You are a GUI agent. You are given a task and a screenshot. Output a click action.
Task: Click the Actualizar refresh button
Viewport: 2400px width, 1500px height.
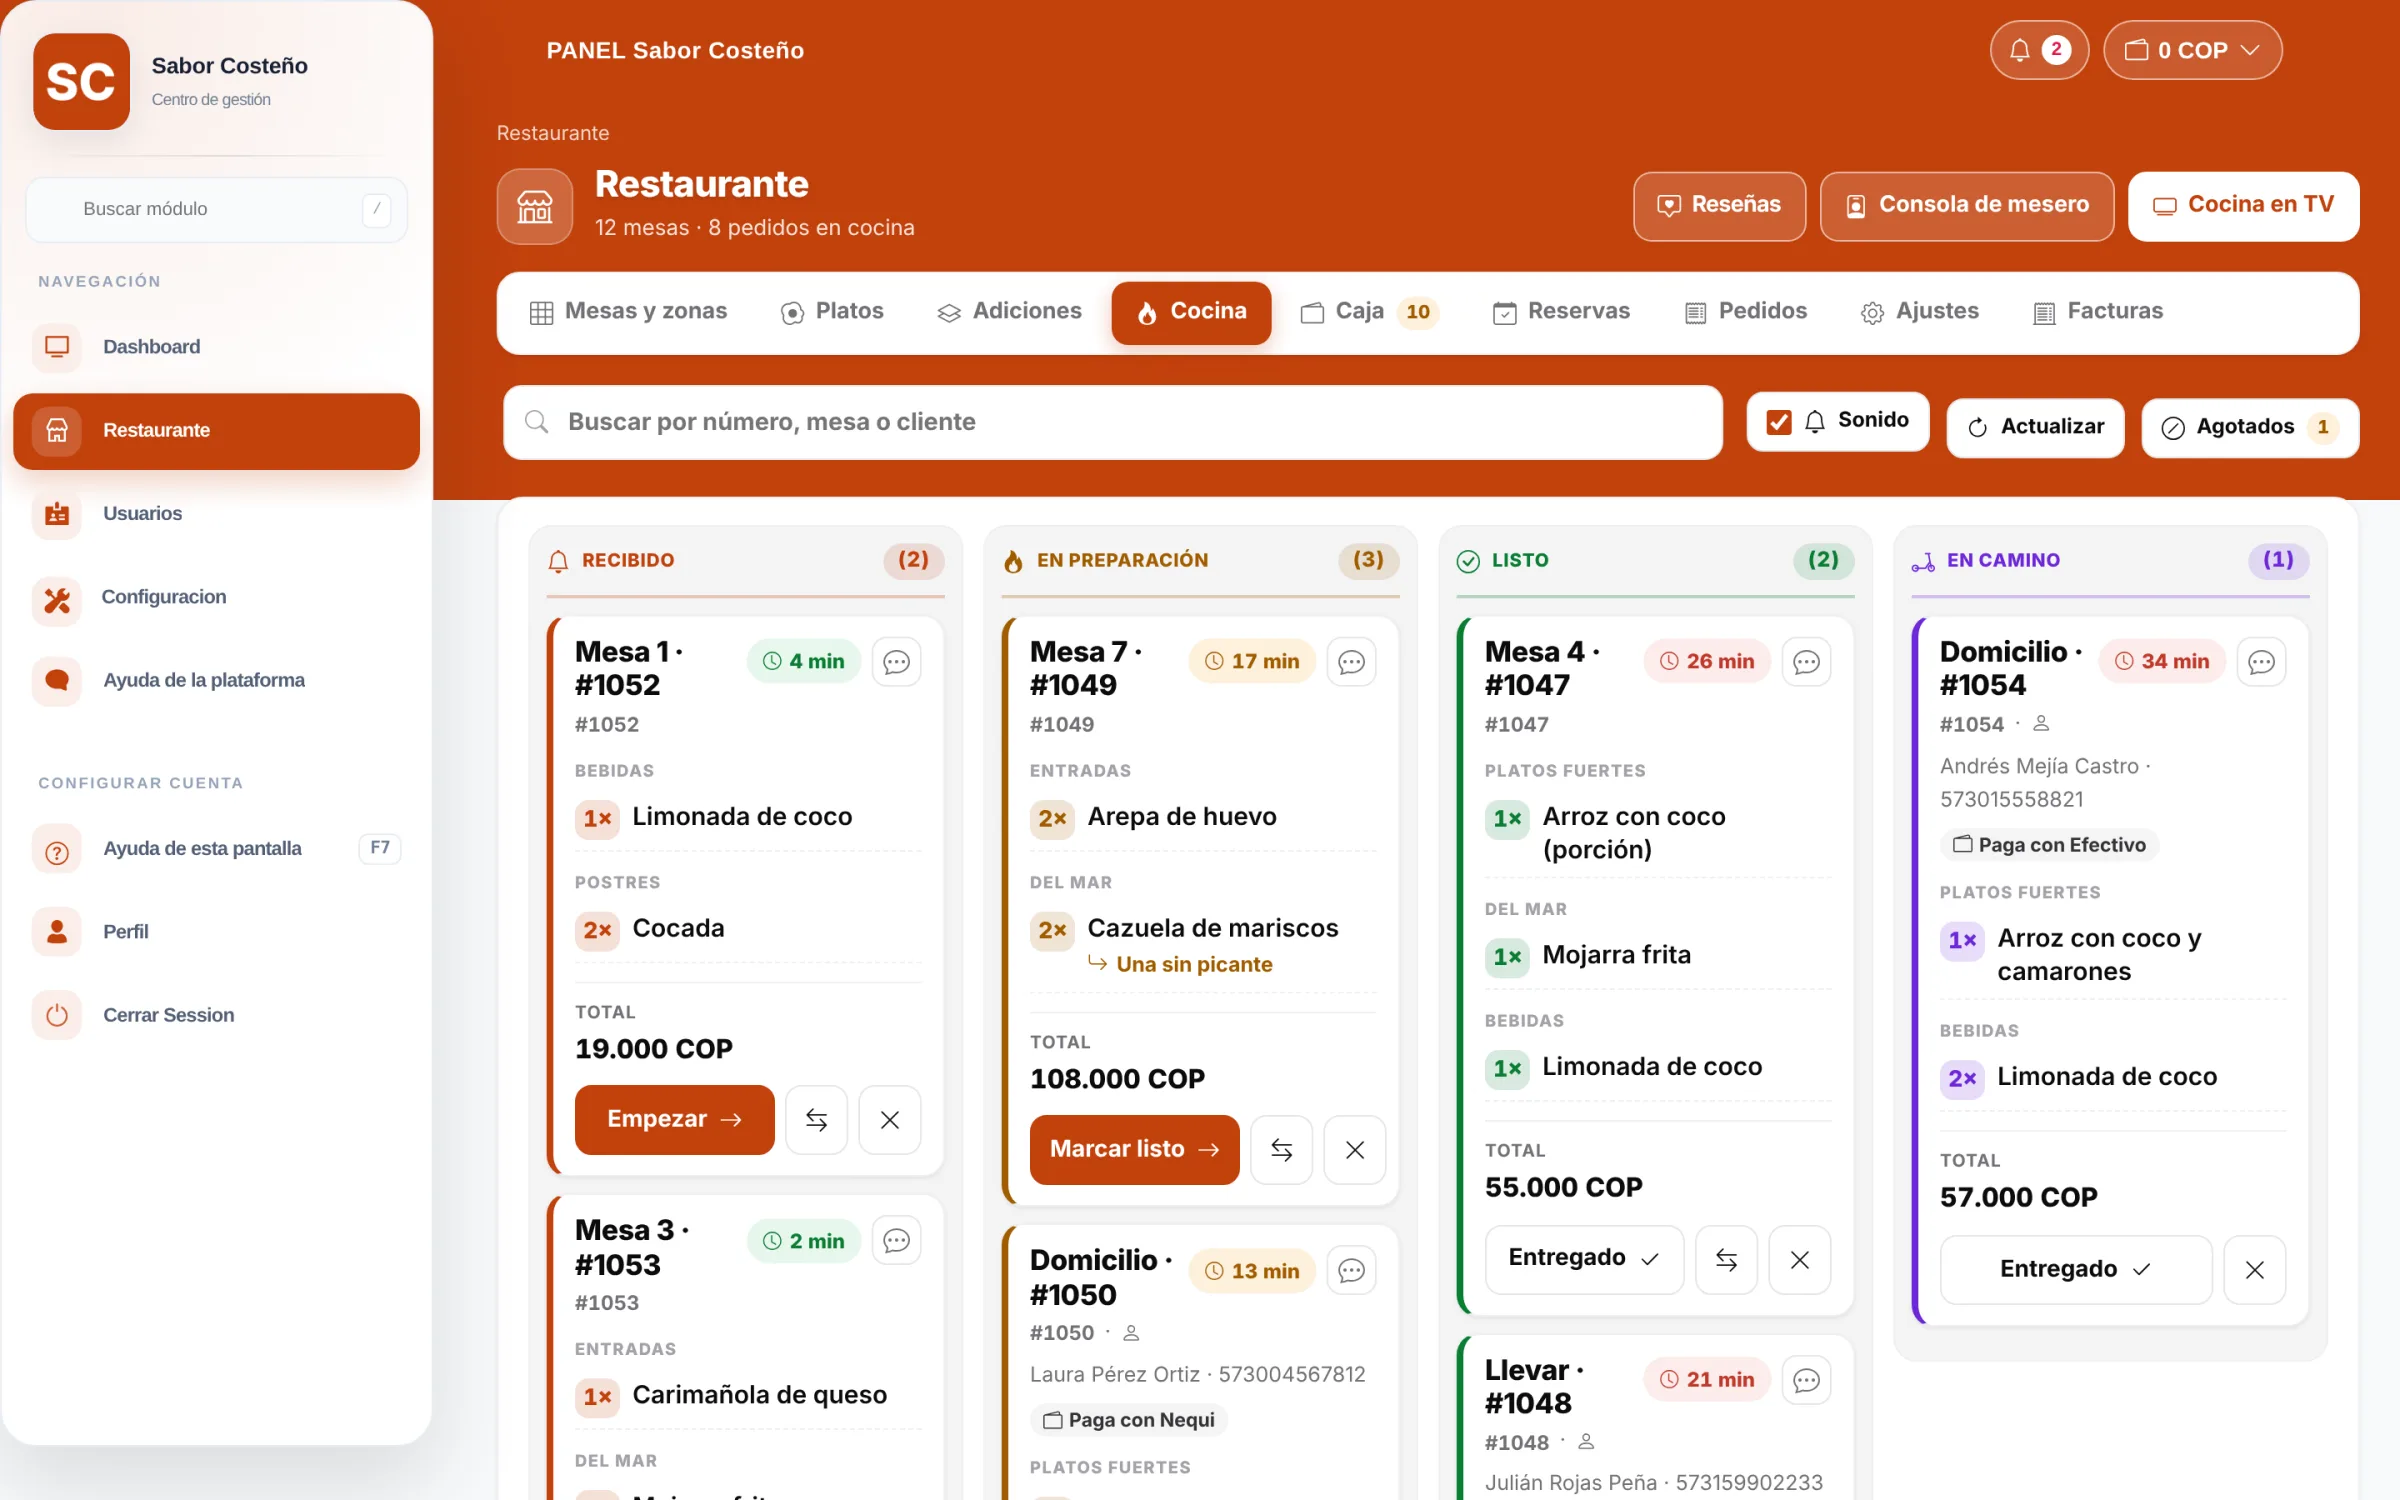coord(2035,427)
